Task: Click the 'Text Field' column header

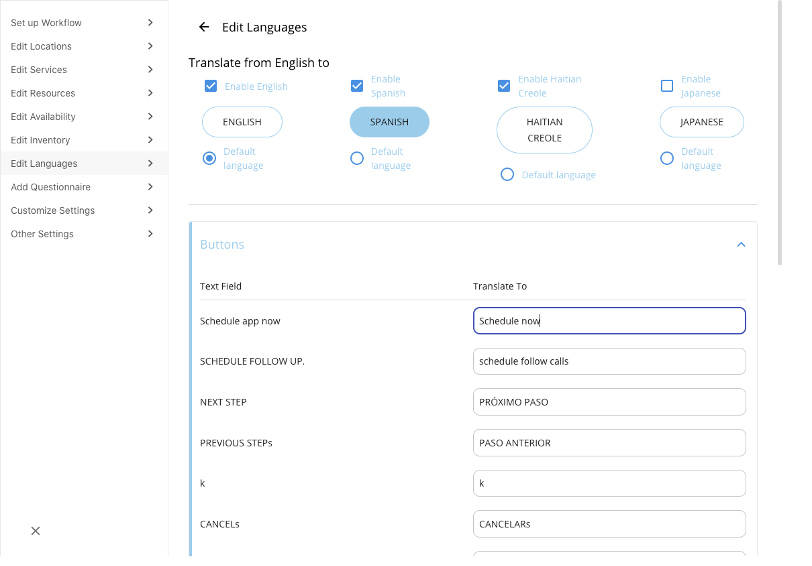Action: coord(221,286)
